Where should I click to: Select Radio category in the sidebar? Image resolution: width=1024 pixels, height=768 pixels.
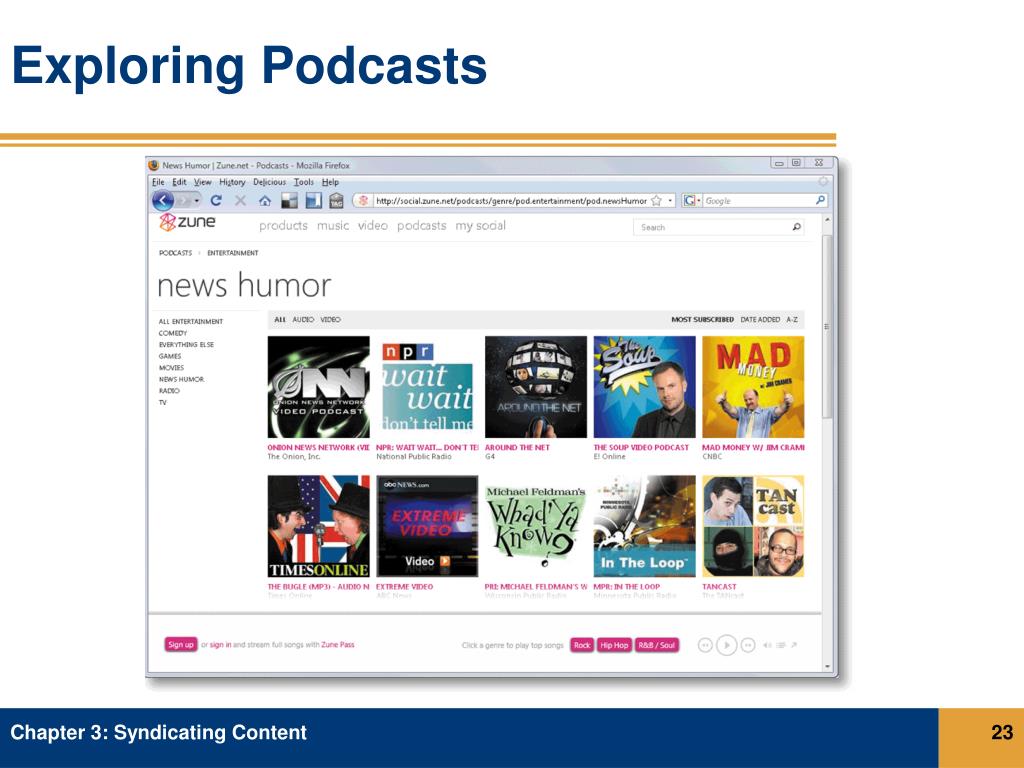[x=169, y=391]
